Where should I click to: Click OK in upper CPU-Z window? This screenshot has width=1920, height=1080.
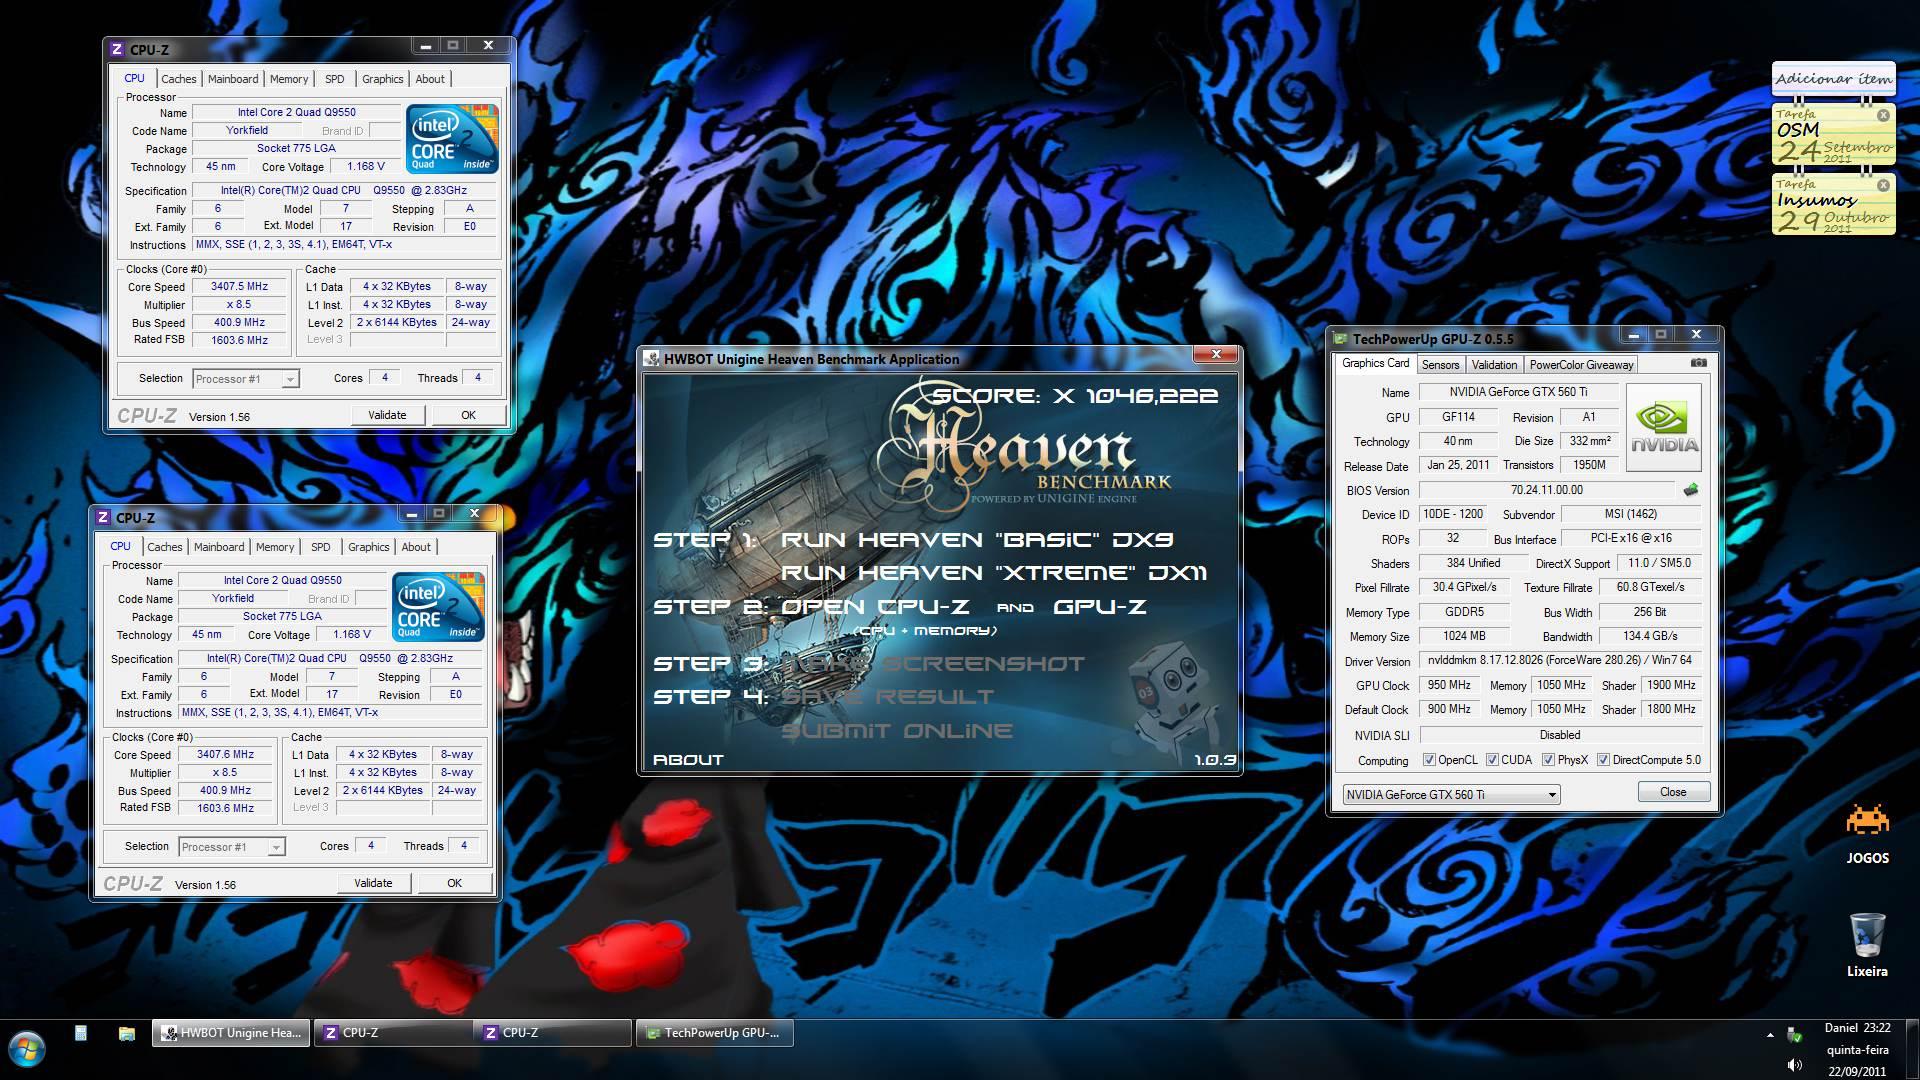pyautogui.click(x=468, y=415)
